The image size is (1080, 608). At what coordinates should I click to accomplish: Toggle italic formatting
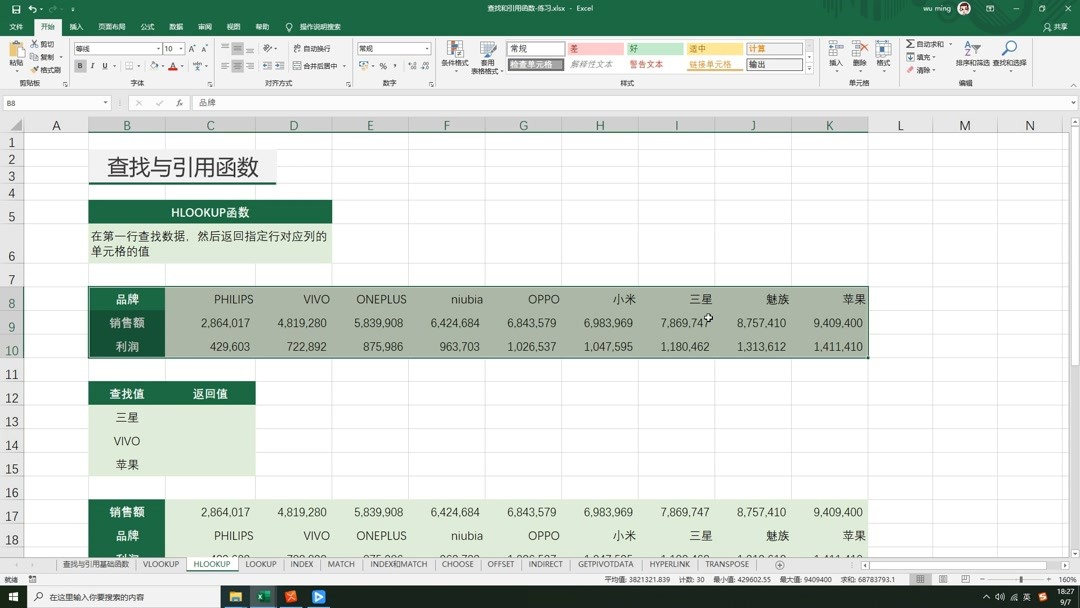click(x=92, y=66)
